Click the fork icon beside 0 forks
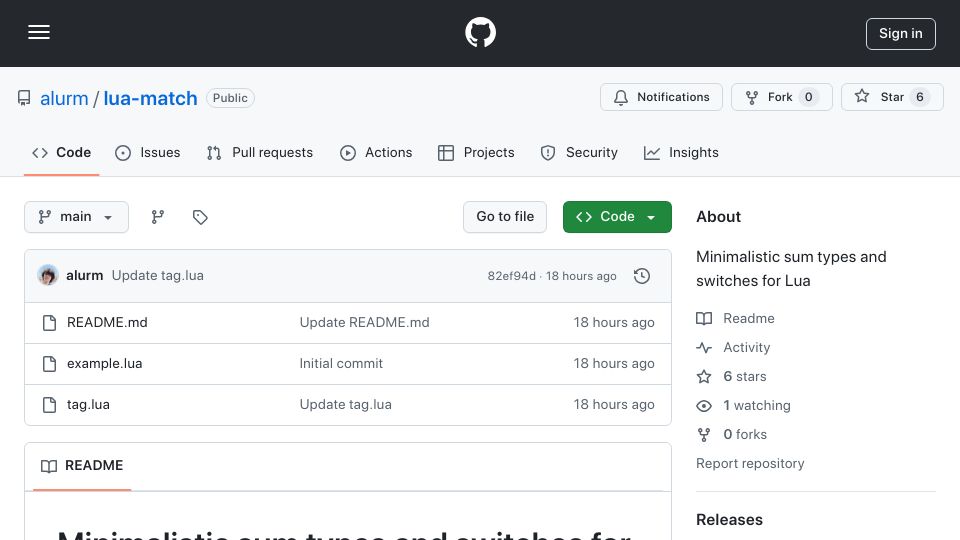Image resolution: width=960 pixels, height=540 pixels. [x=704, y=435]
